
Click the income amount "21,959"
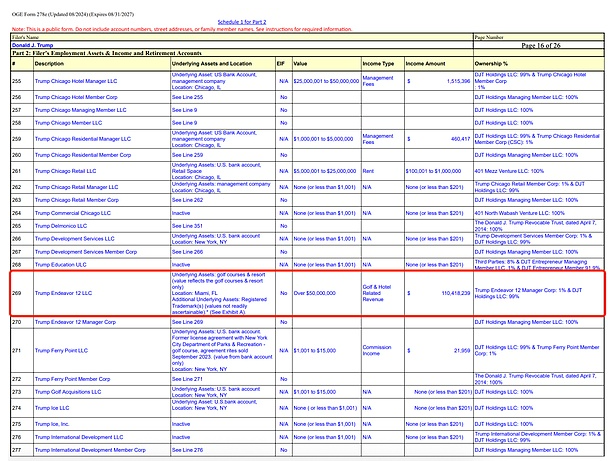click(x=462, y=350)
